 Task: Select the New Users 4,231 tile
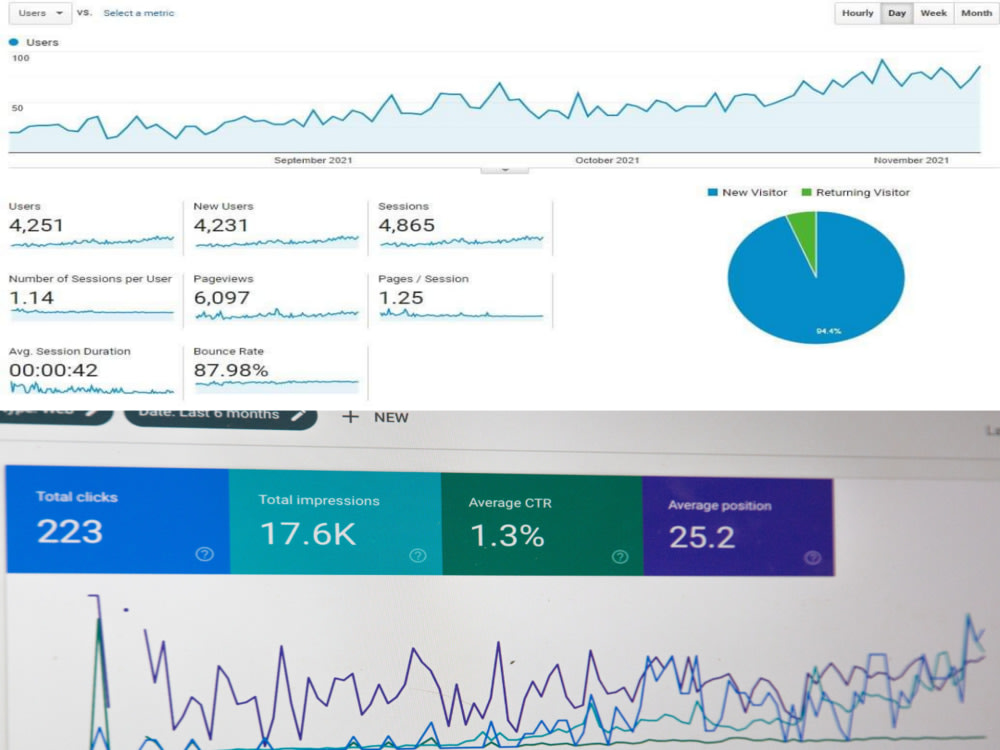tap(276, 226)
